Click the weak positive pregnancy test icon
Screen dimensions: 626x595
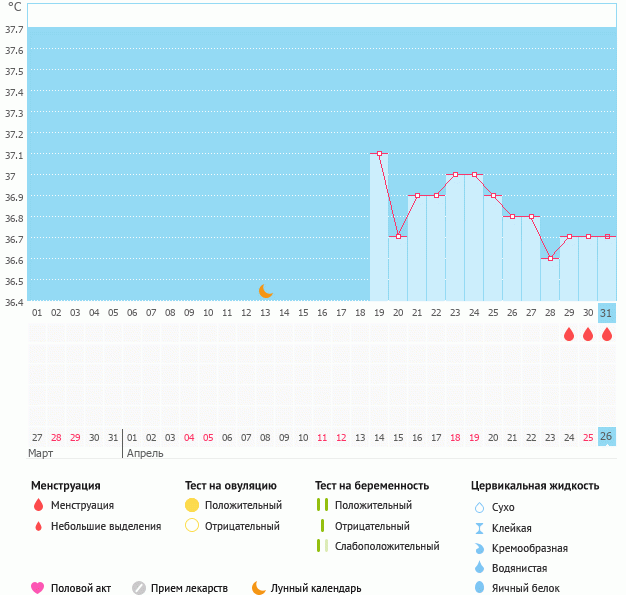click(x=322, y=546)
